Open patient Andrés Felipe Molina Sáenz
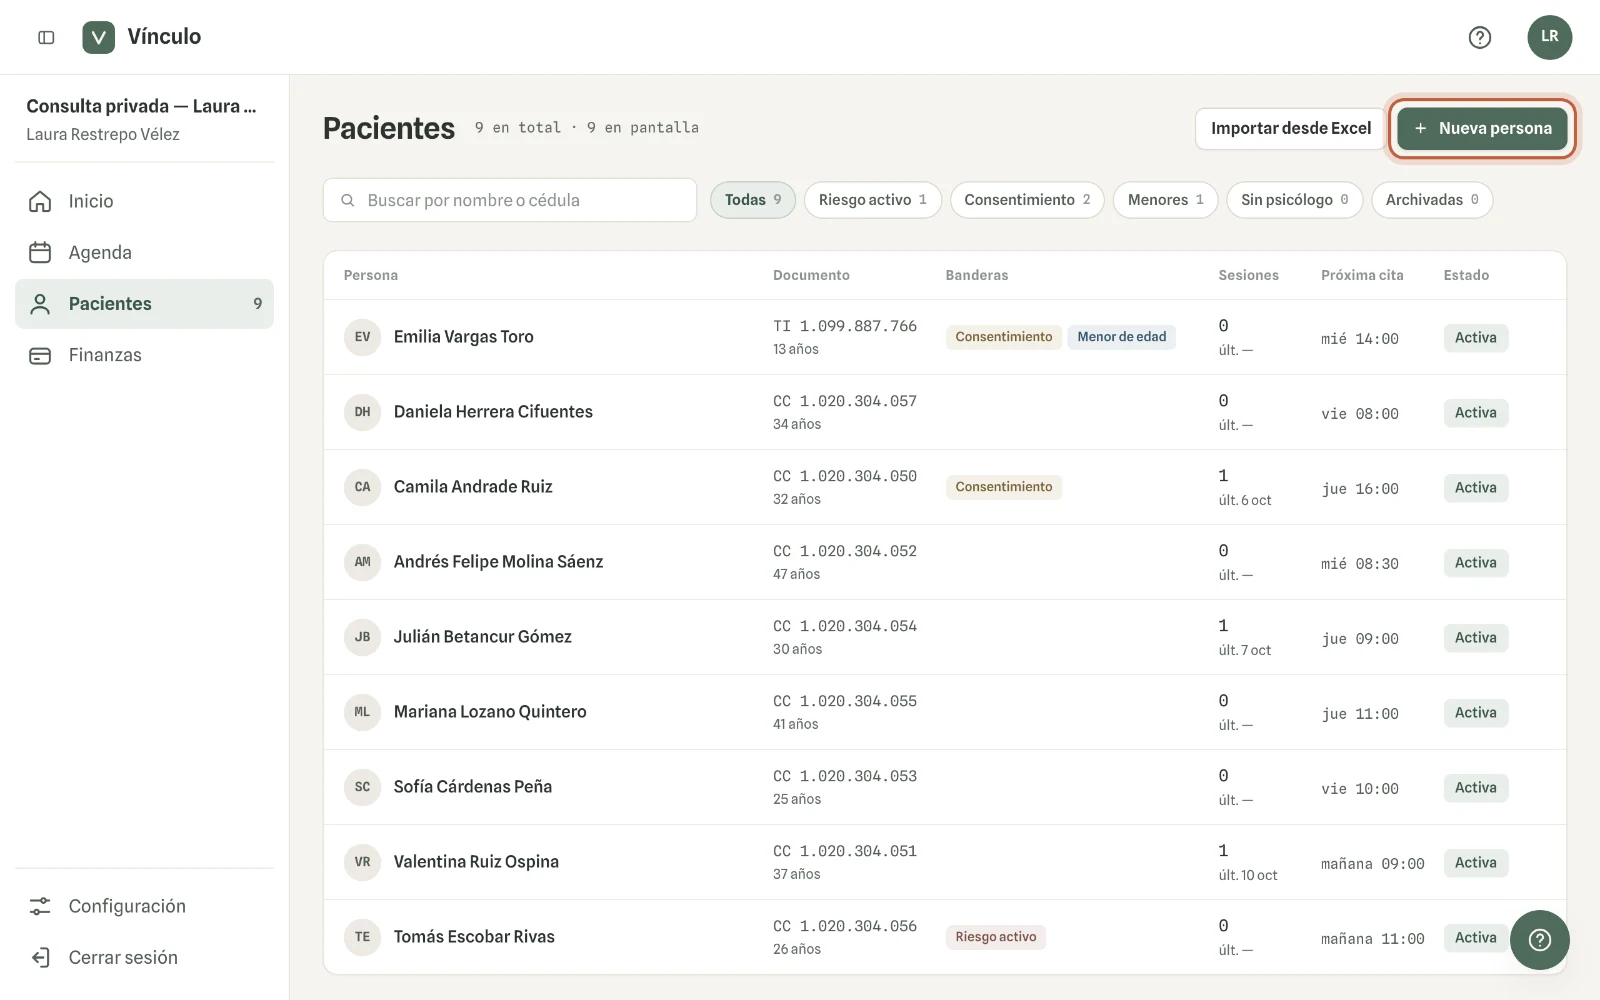This screenshot has width=1600, height=1000. click(498, 562)
